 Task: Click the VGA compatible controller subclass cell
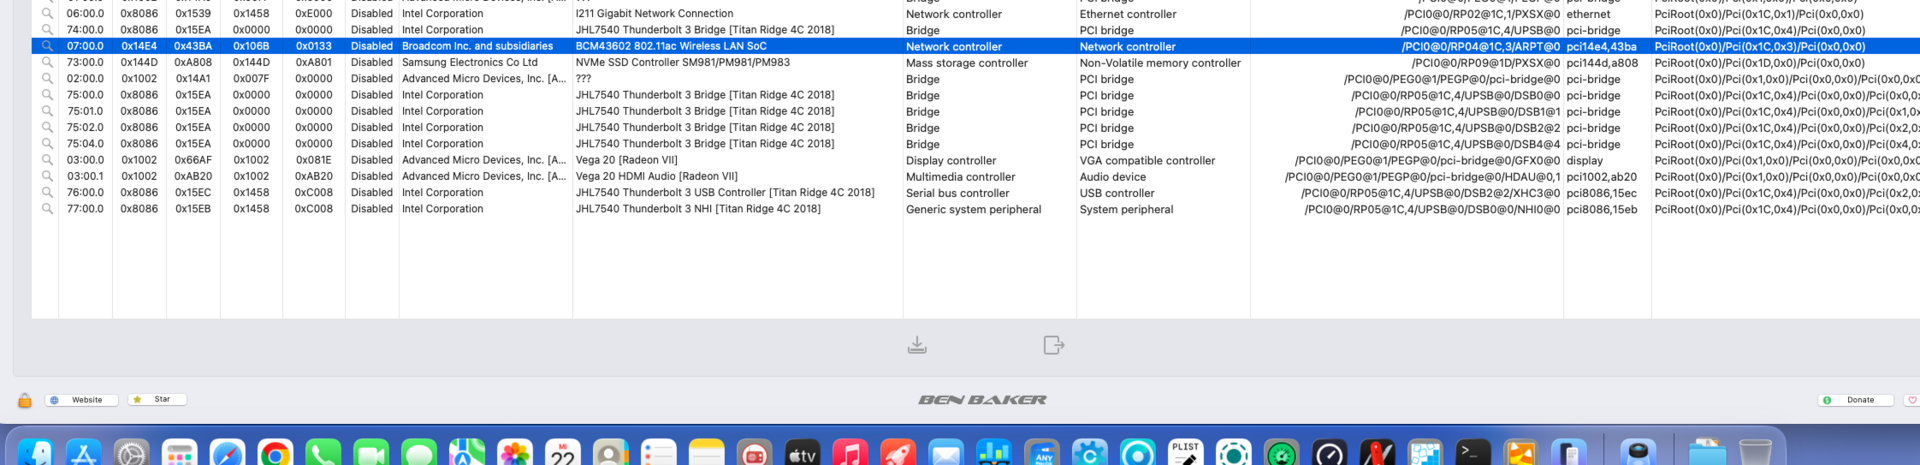[x=1147, y=160]
